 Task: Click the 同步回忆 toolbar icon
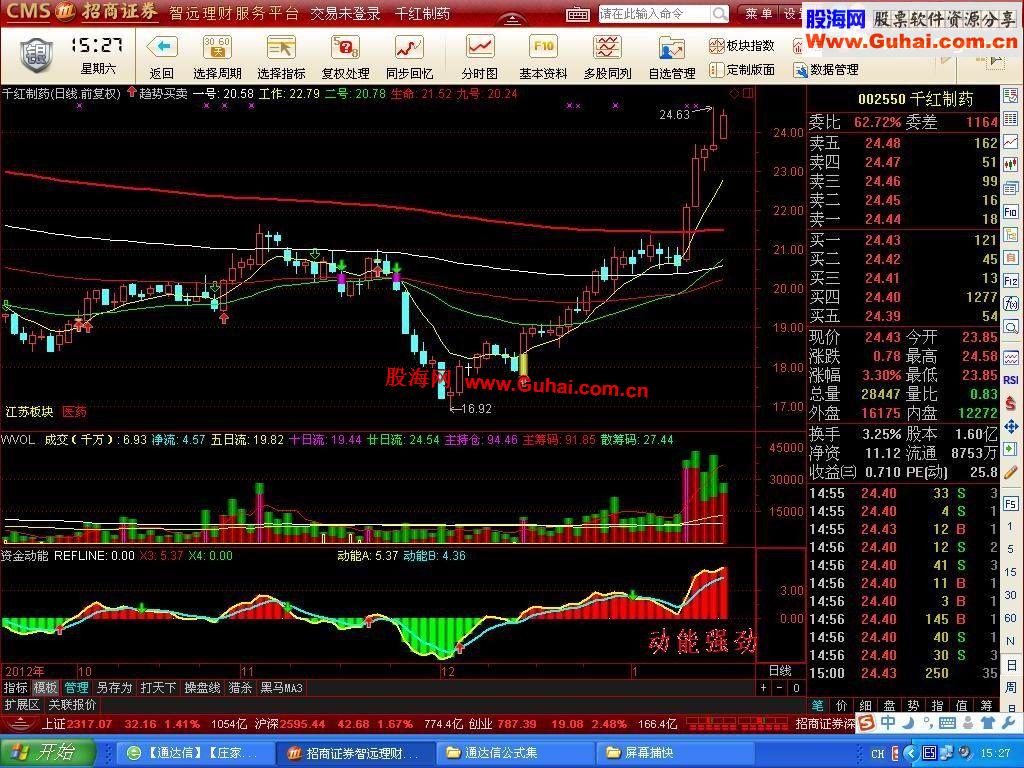(x=409, y=48)
